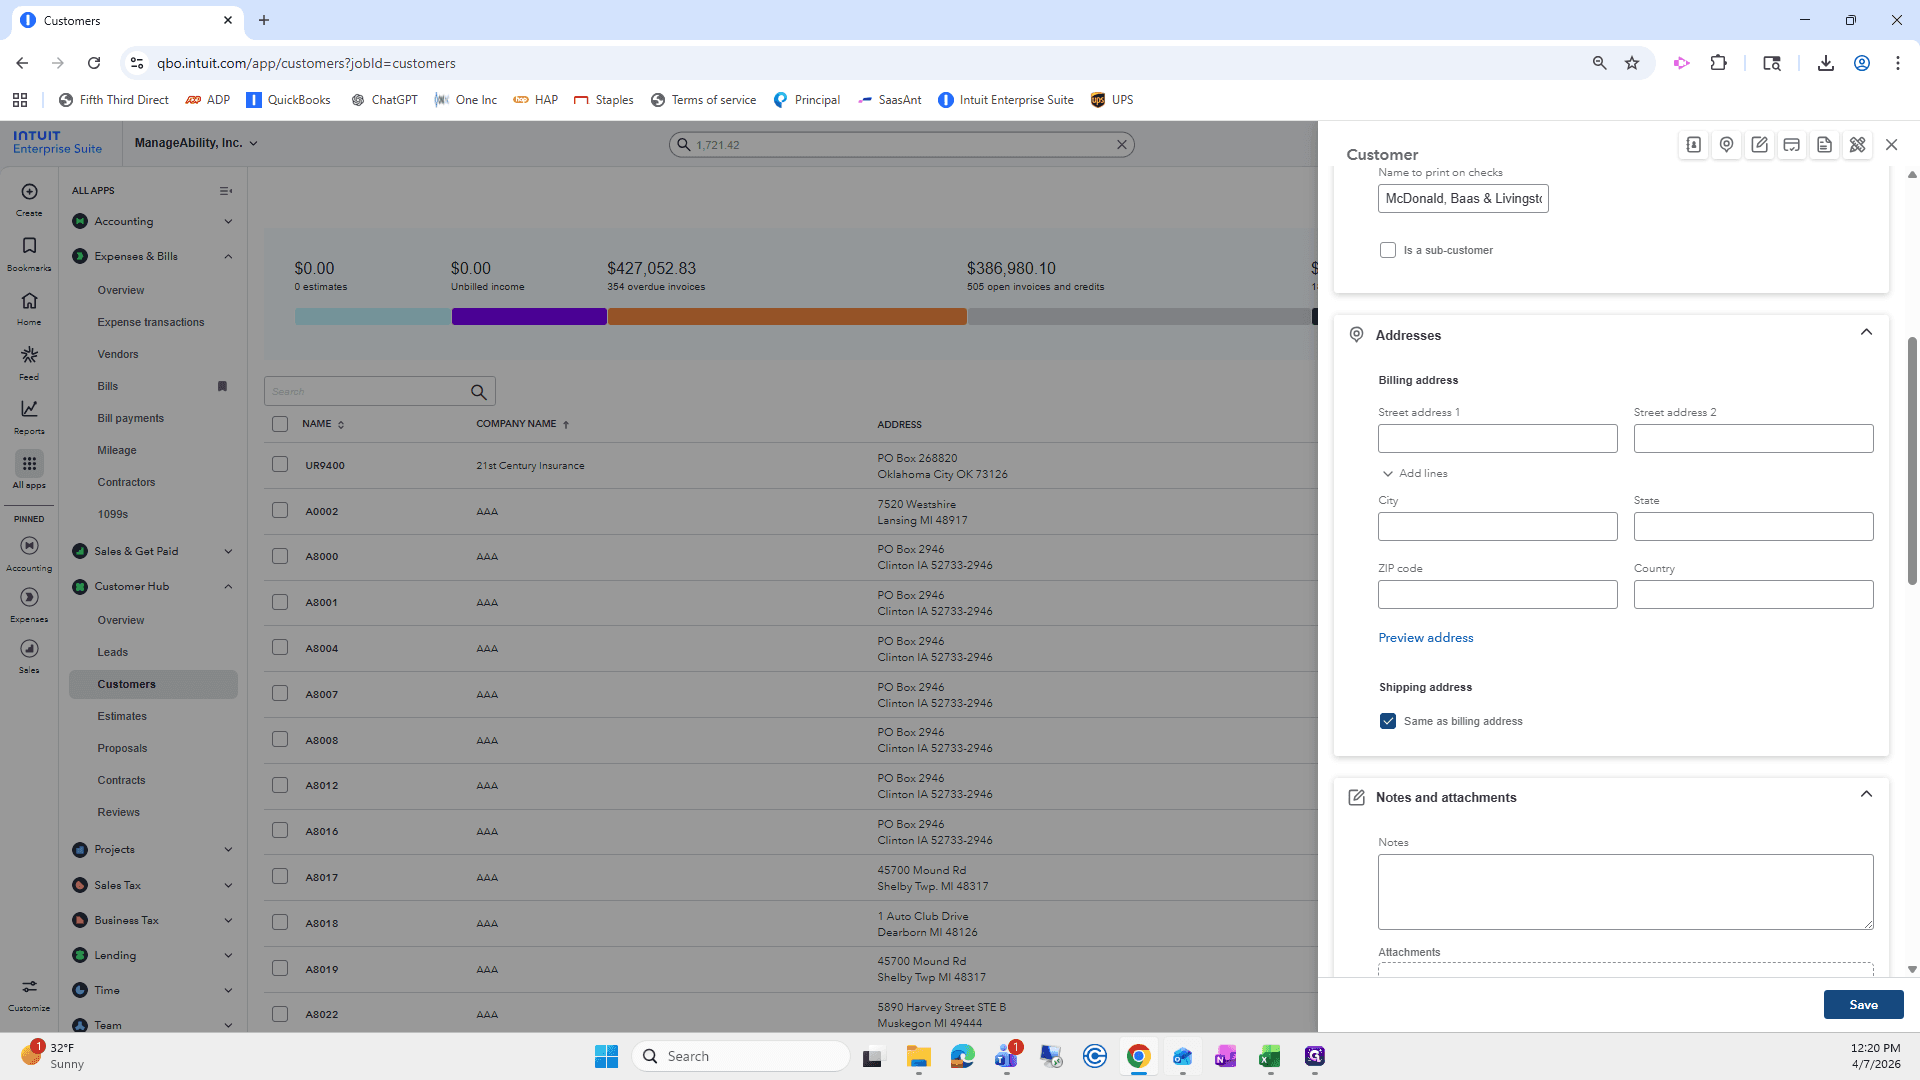
Task: Collapse the Addresses section
Action: point(1866,333)
